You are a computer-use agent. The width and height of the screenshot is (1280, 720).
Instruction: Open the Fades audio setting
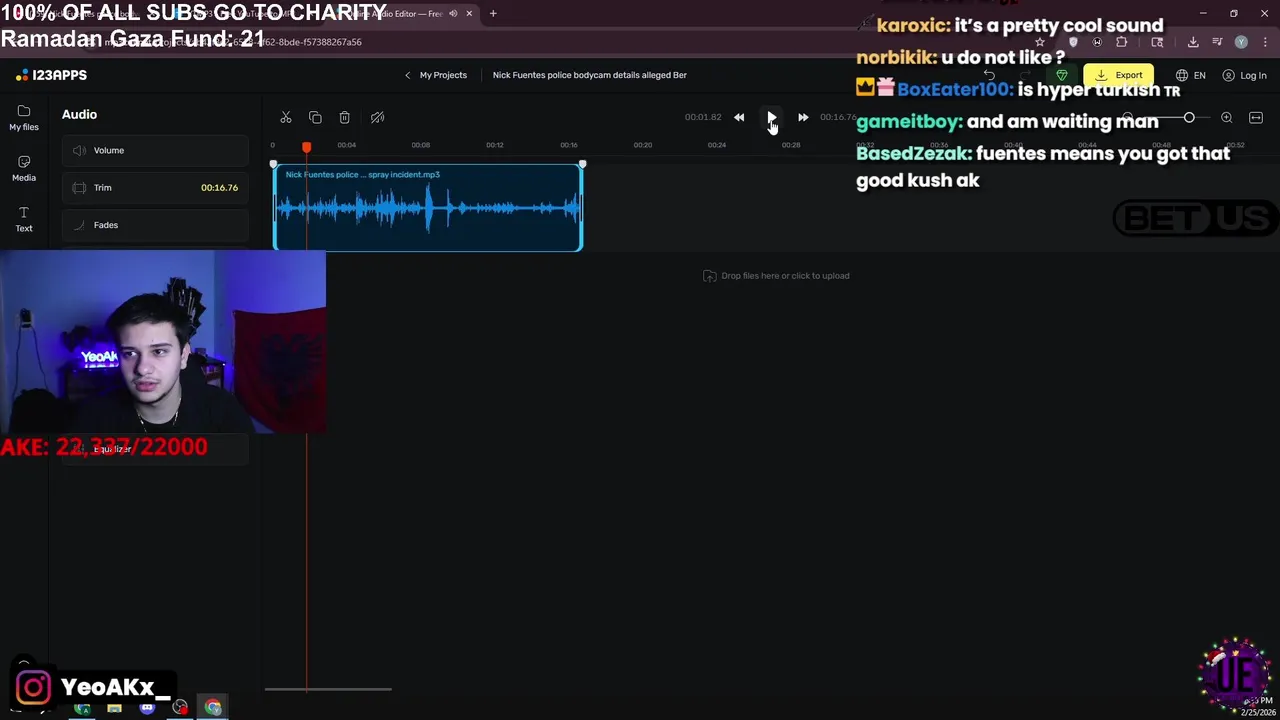click(x=155, y=225)
